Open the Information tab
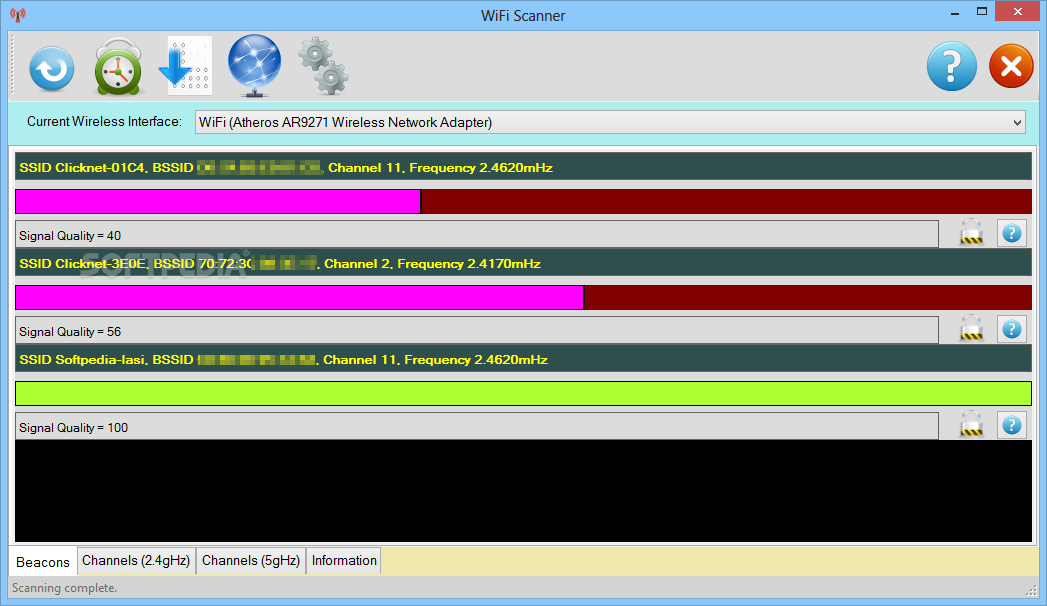Viewport: 1047px width, 606px height. [344, 561]
